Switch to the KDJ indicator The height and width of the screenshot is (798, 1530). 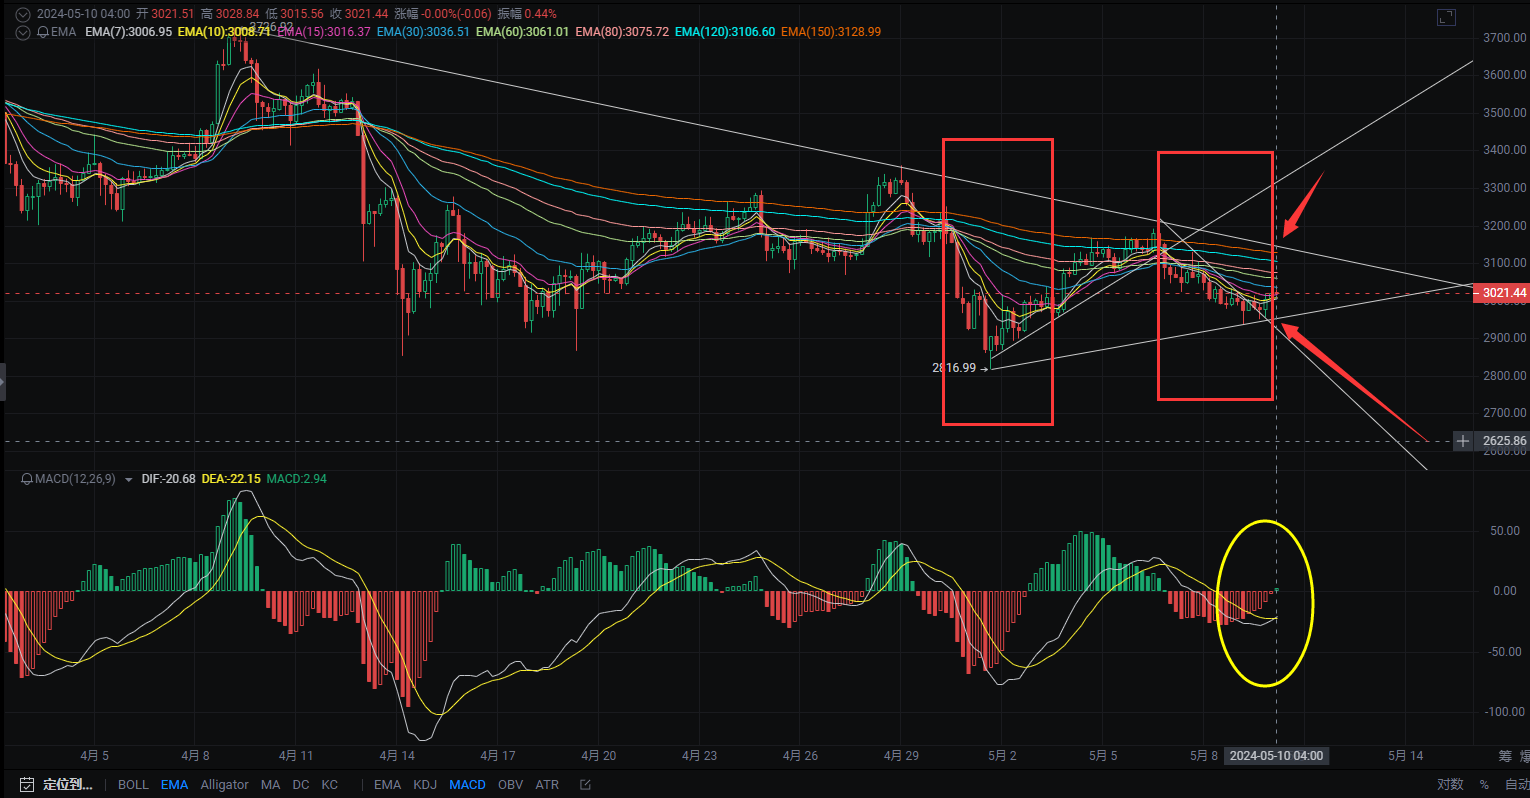(x=425, y=785)
